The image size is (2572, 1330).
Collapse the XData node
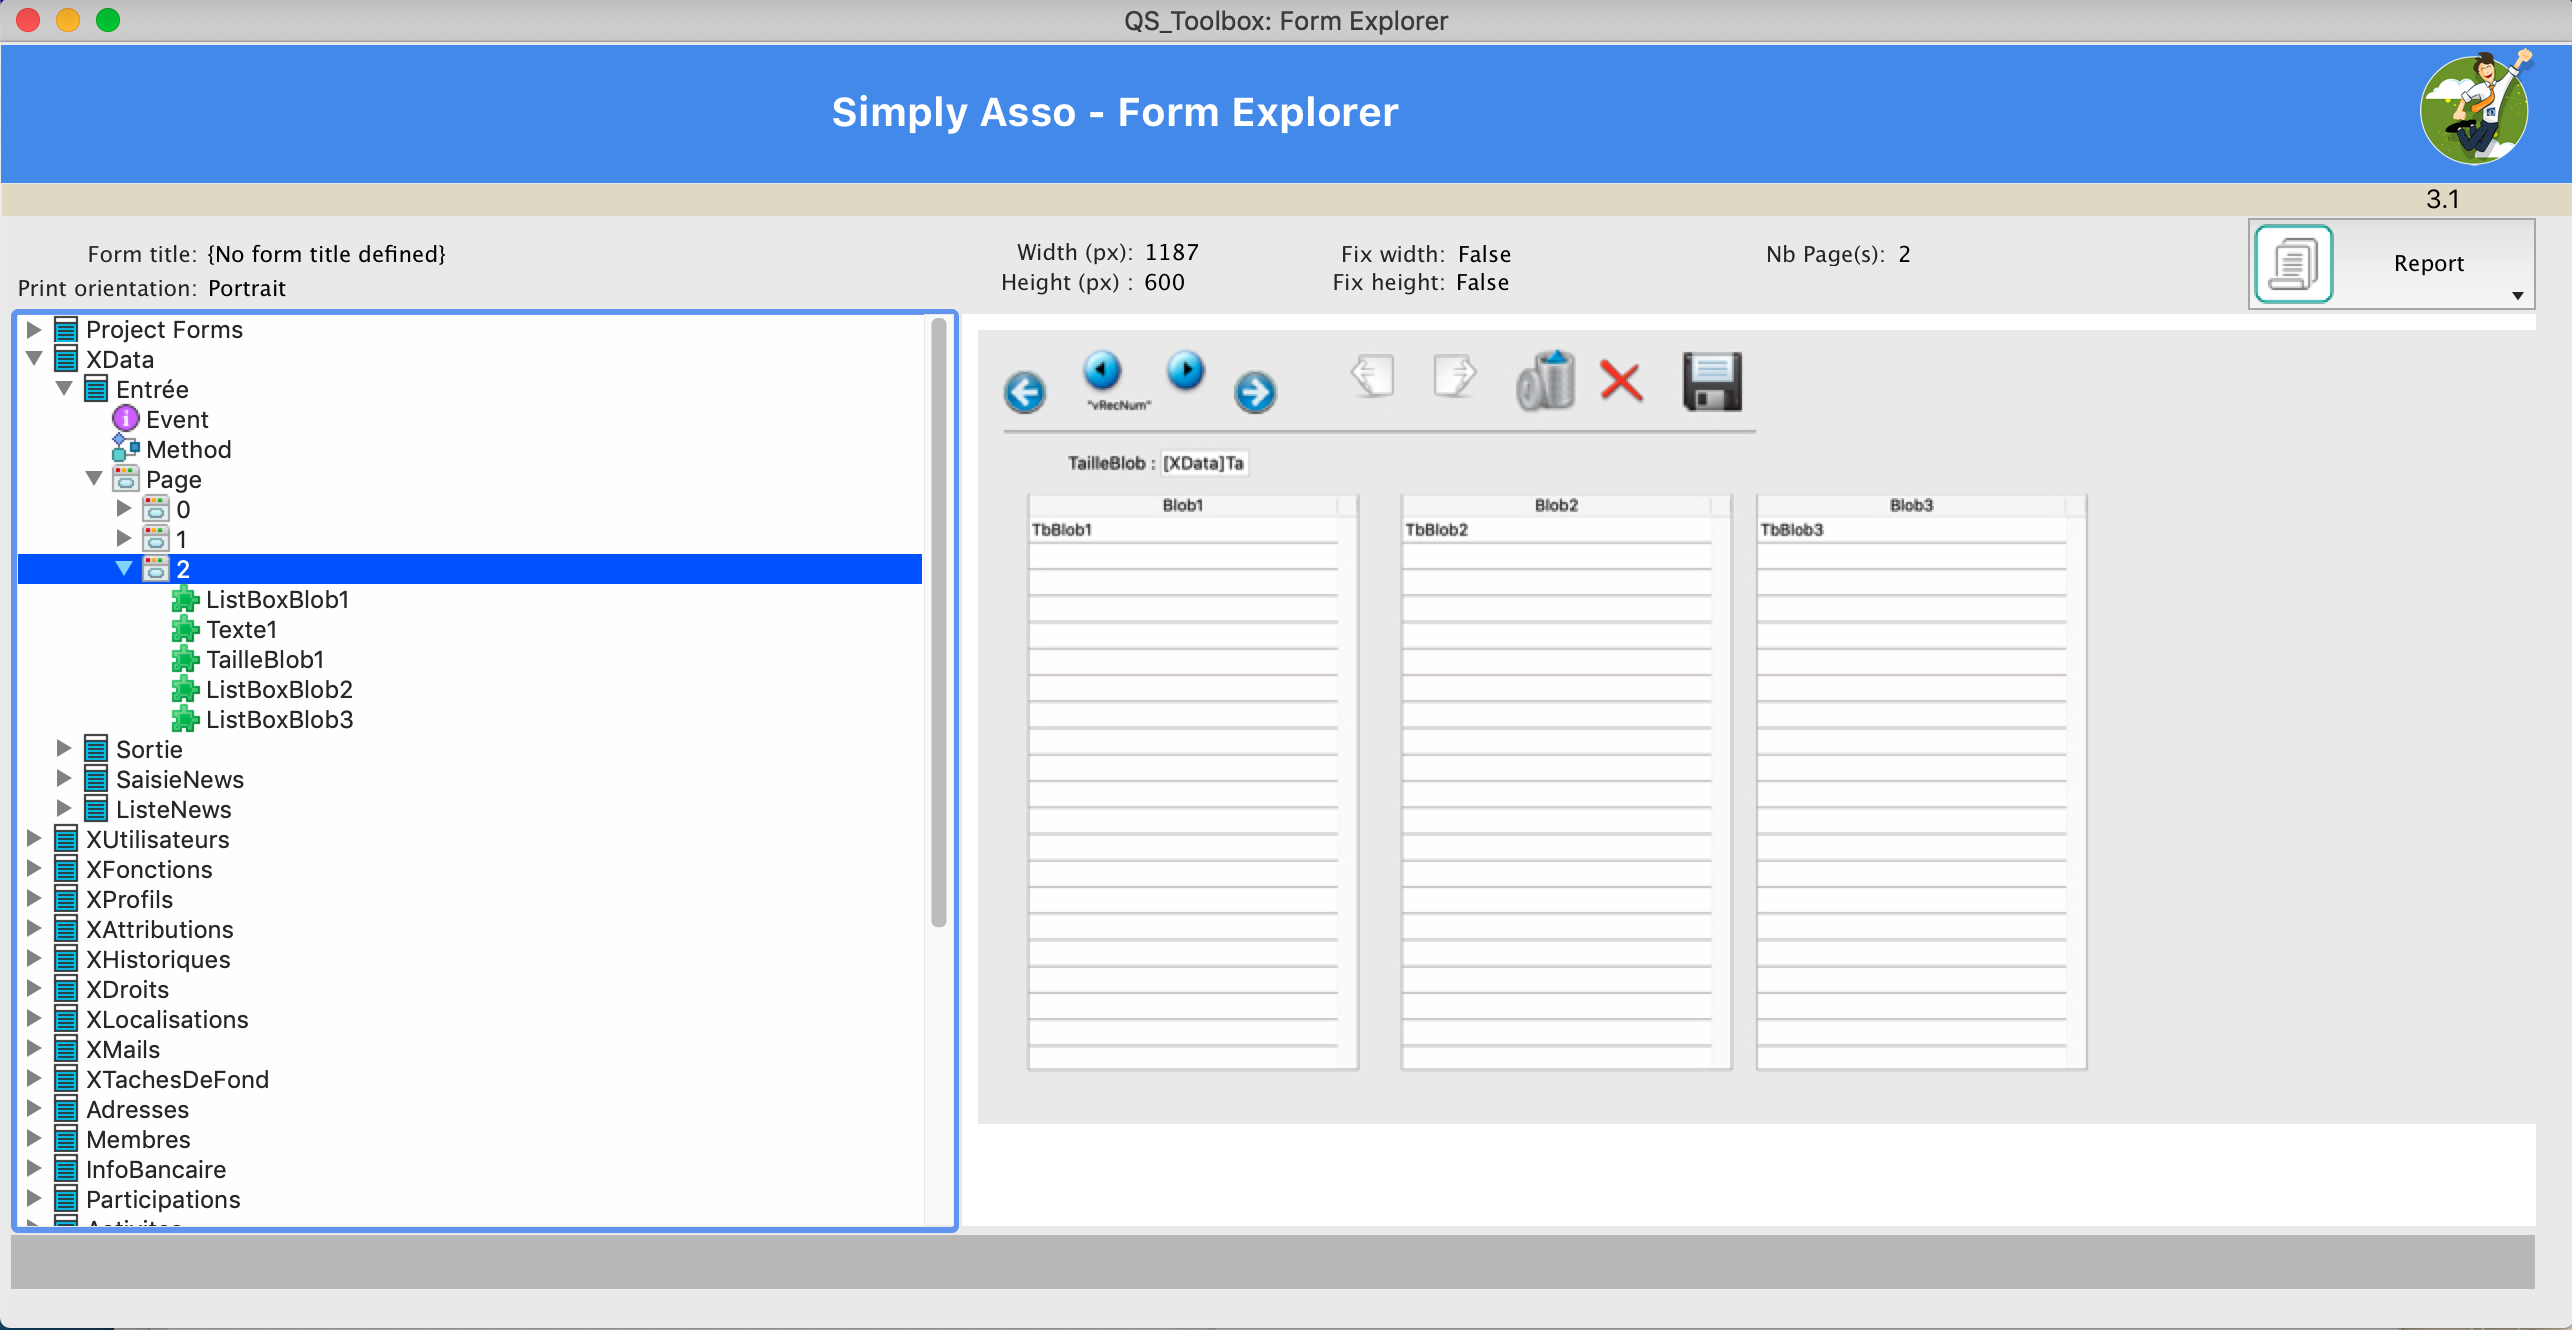tap(35, 359)
